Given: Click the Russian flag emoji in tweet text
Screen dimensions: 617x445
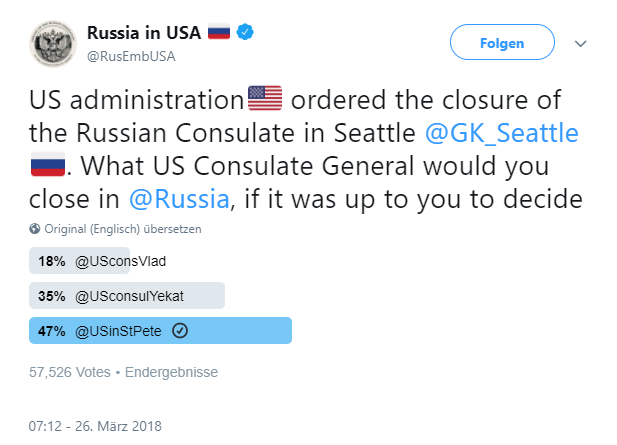Looking at the screenshot, I should click(47, 165).
